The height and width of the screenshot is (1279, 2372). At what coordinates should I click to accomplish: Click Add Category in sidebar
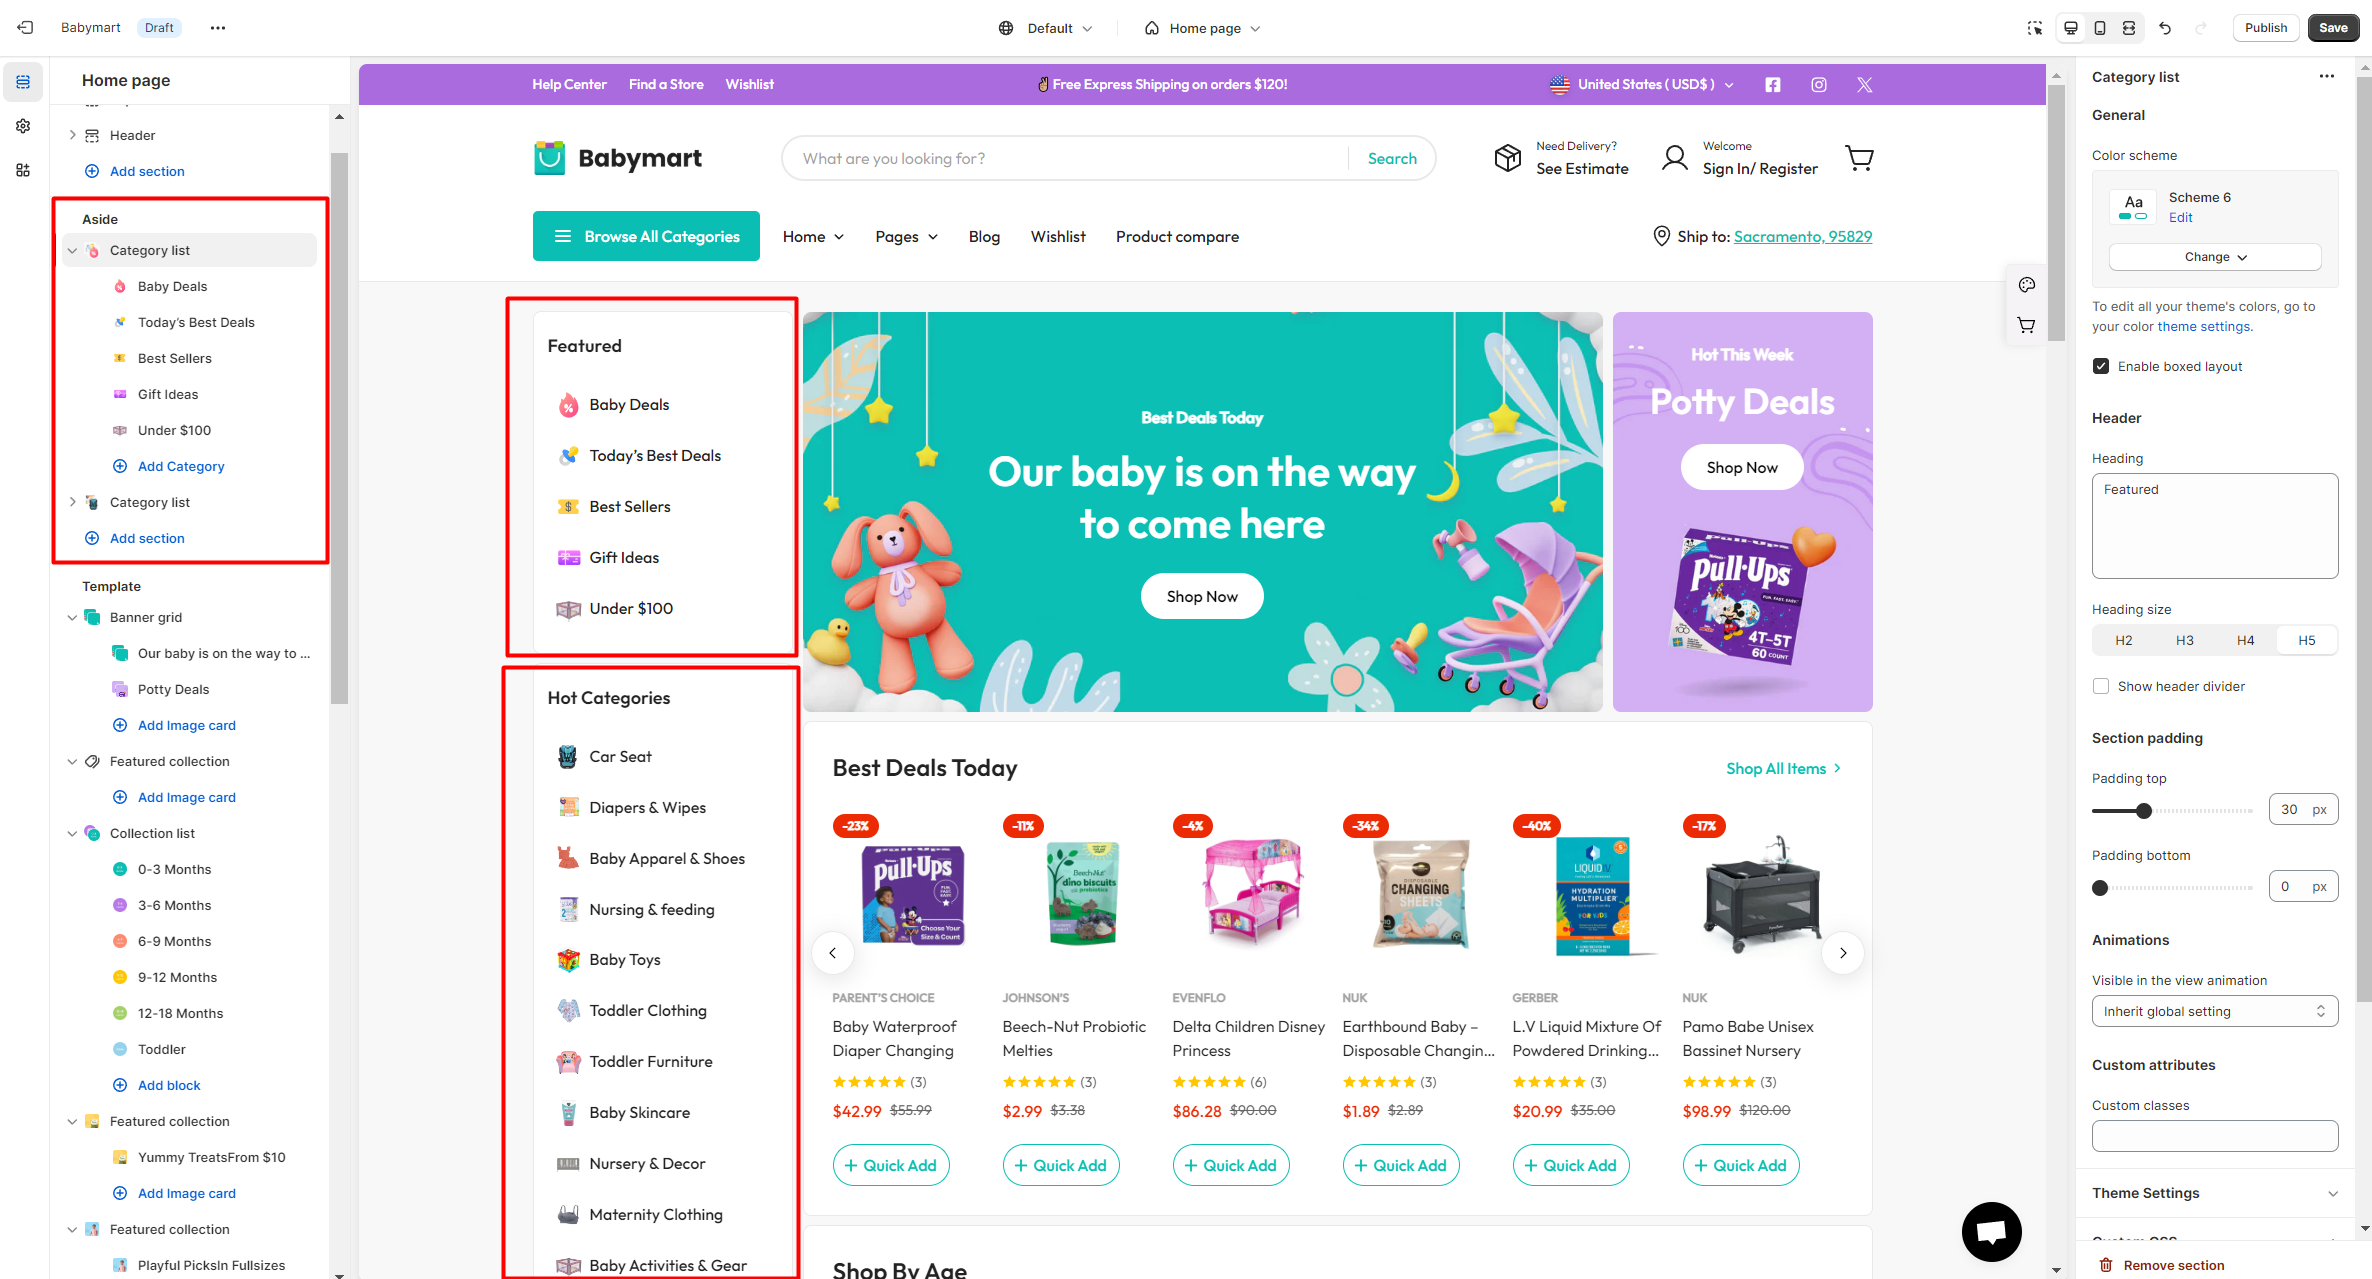click(180, 467)
